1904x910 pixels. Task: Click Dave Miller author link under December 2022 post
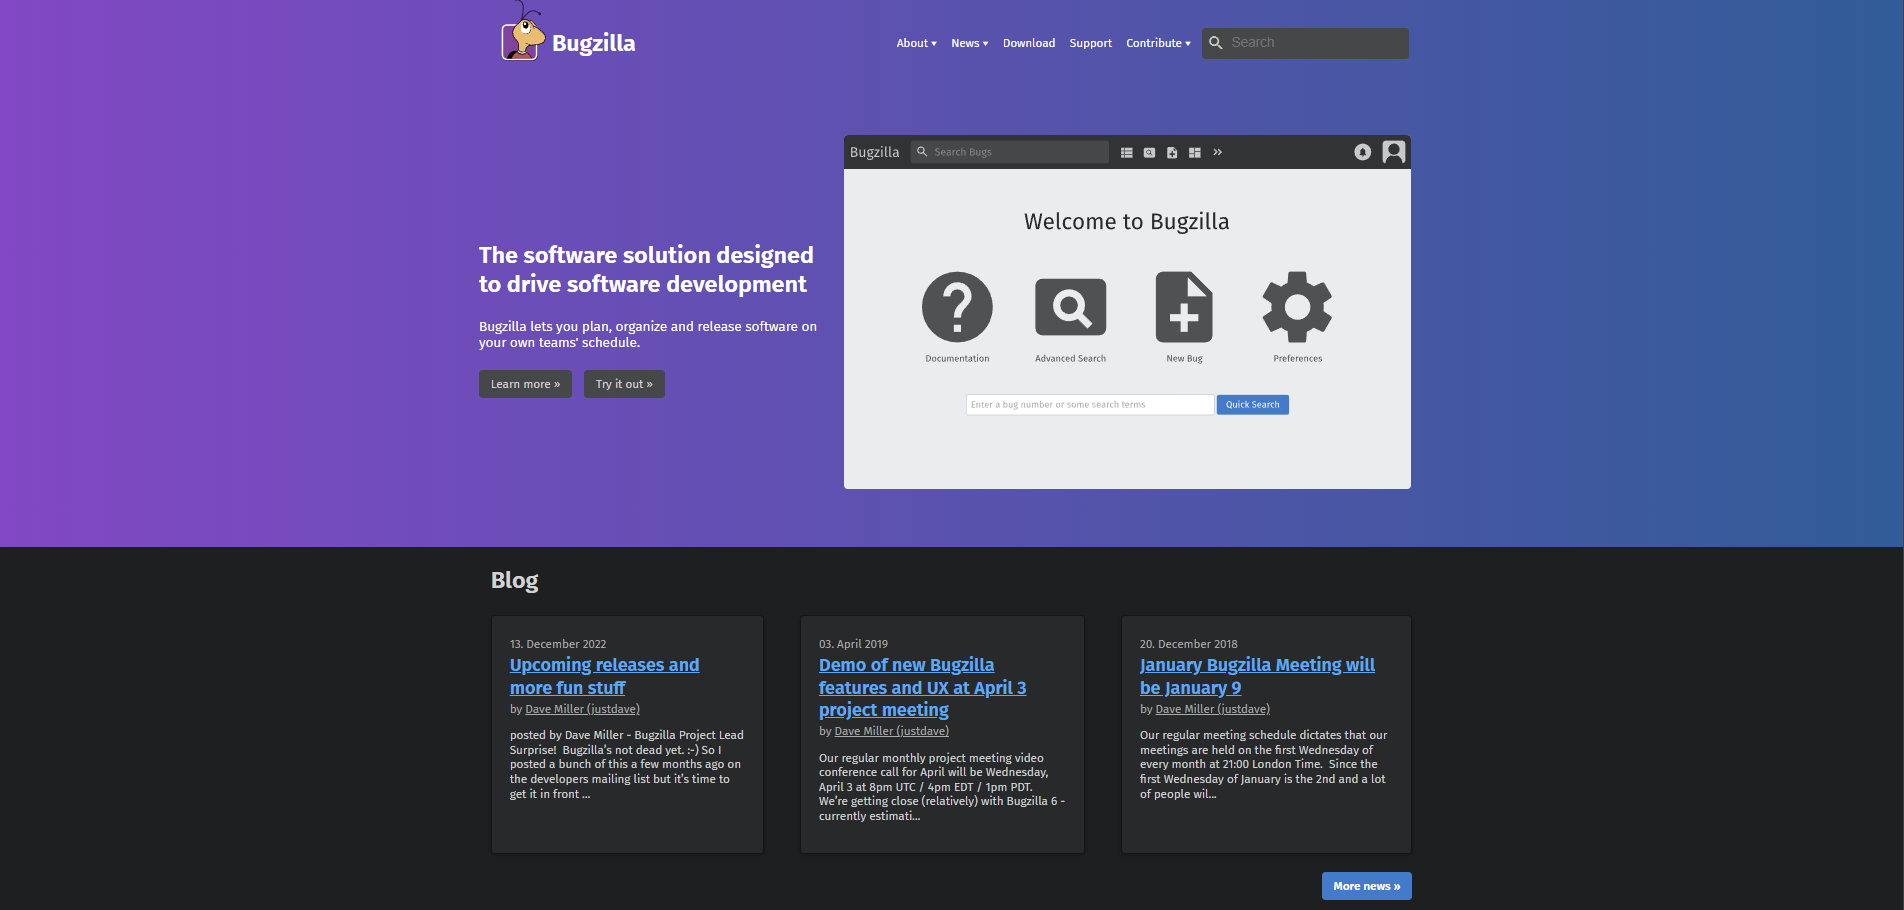click(x=582, y=709)
